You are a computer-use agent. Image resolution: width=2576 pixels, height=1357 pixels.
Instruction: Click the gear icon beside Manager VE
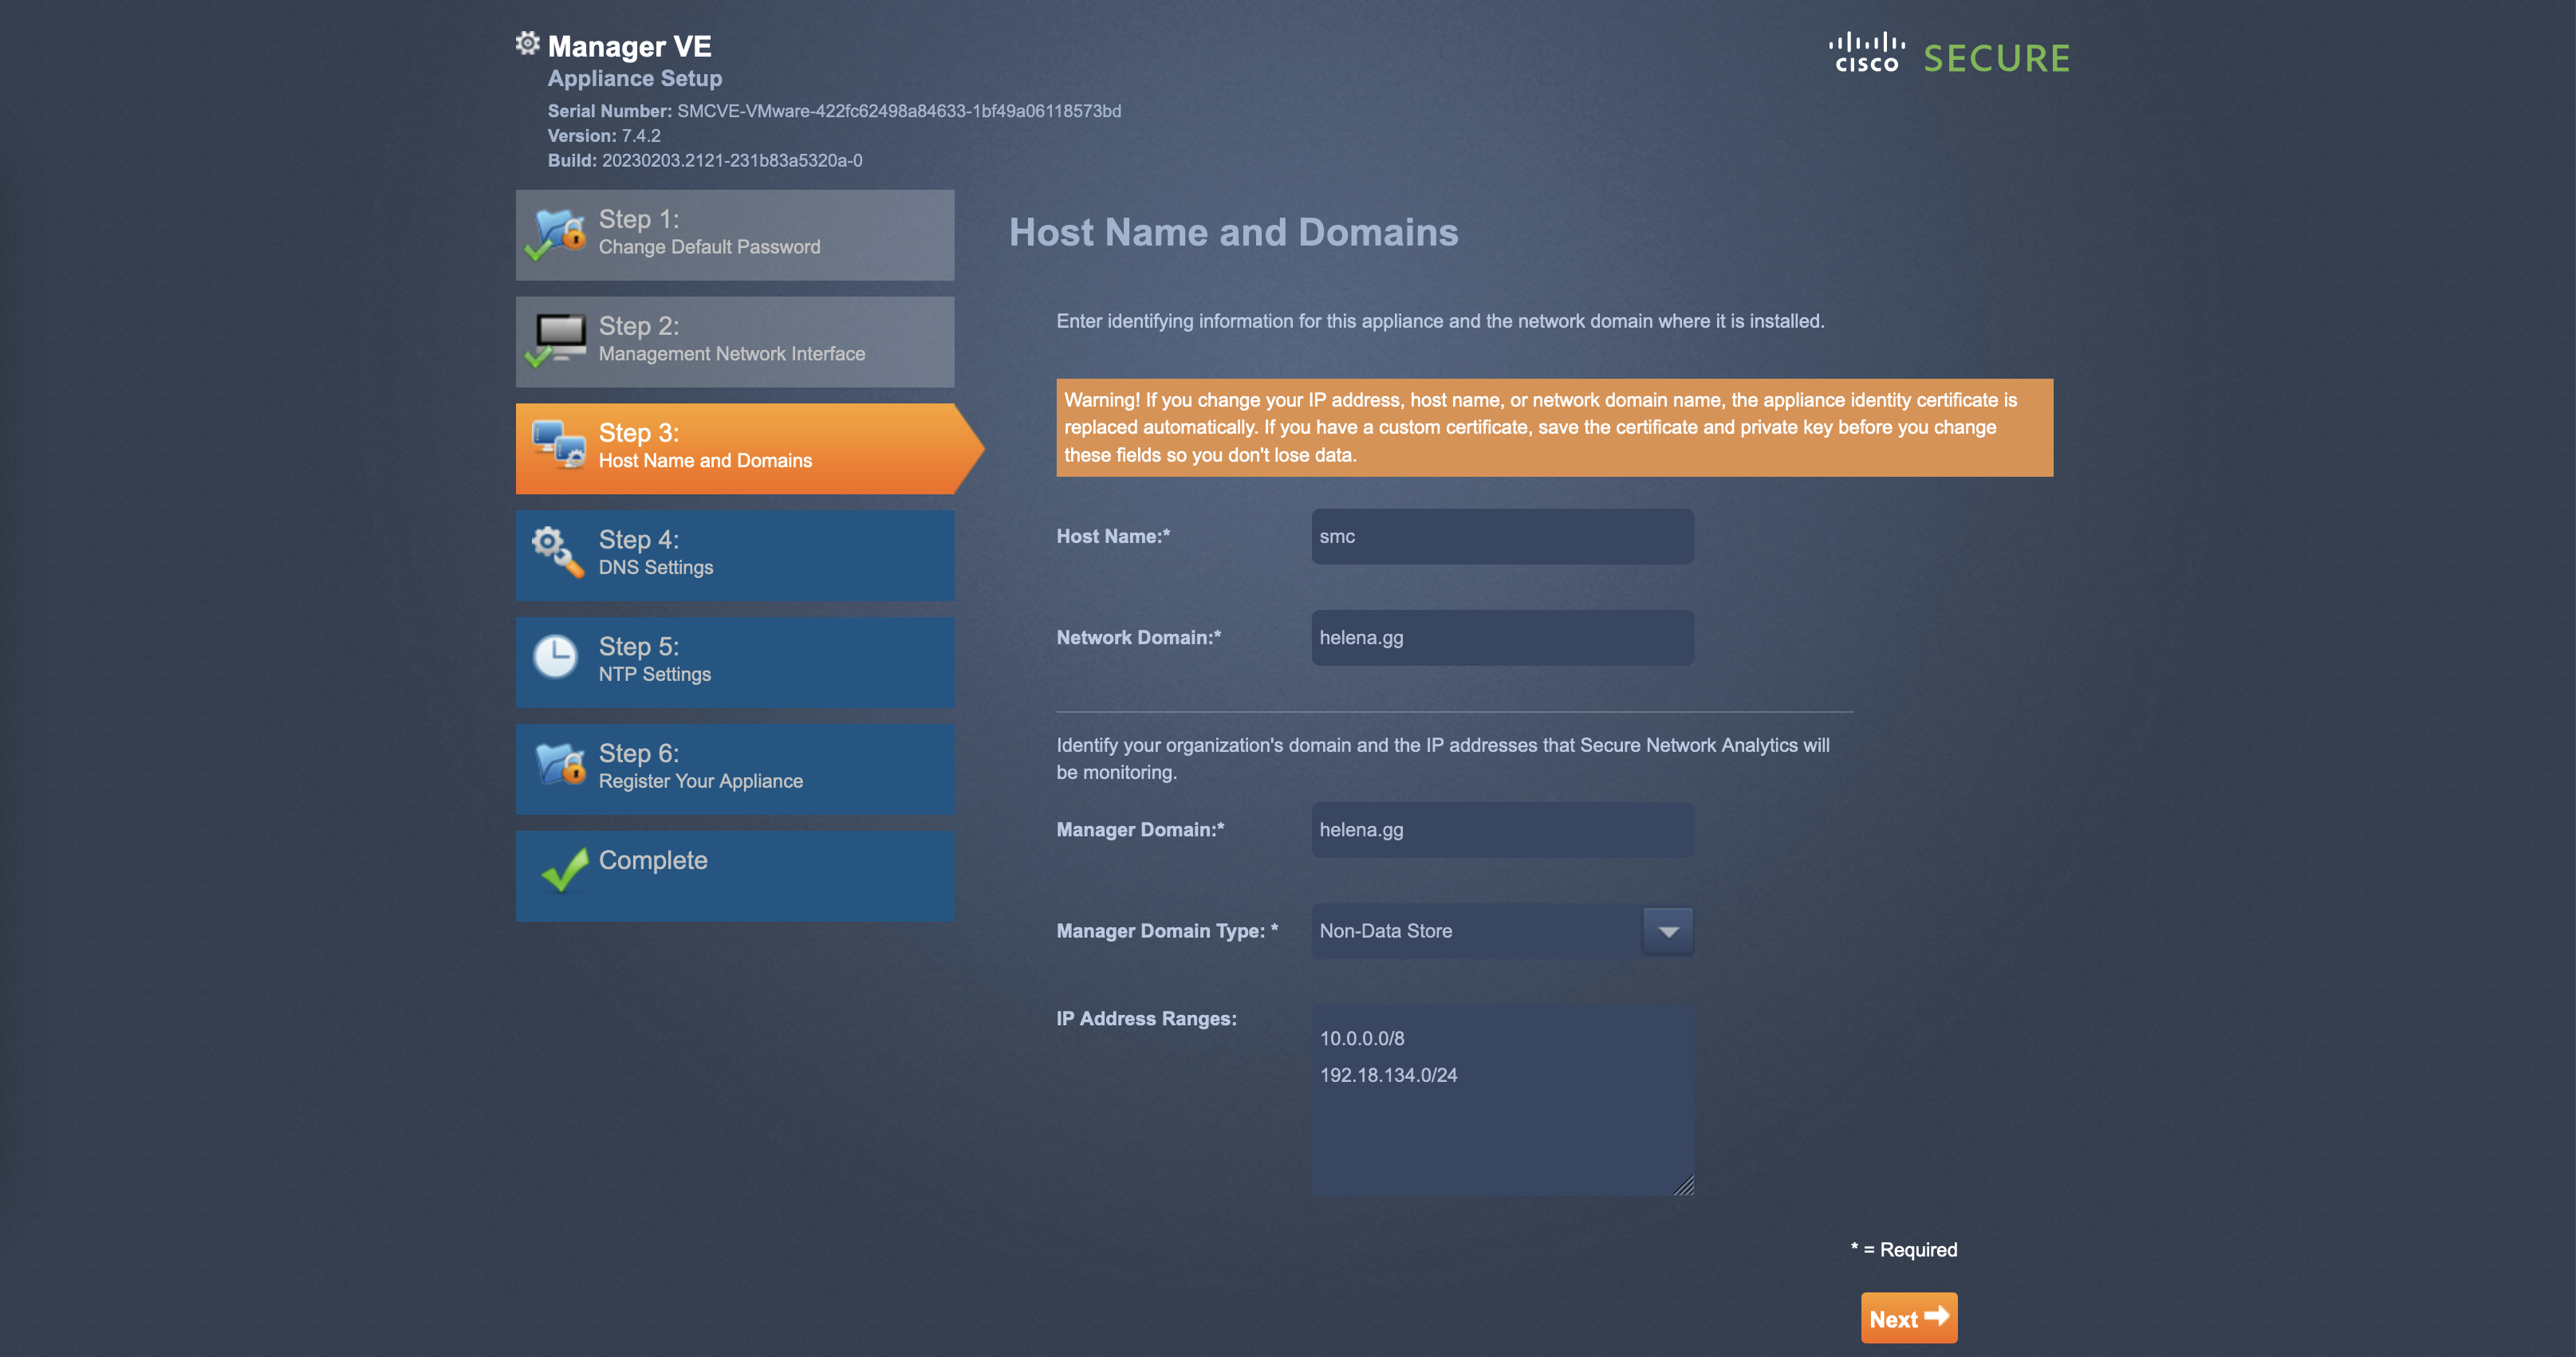coord(527,43)
